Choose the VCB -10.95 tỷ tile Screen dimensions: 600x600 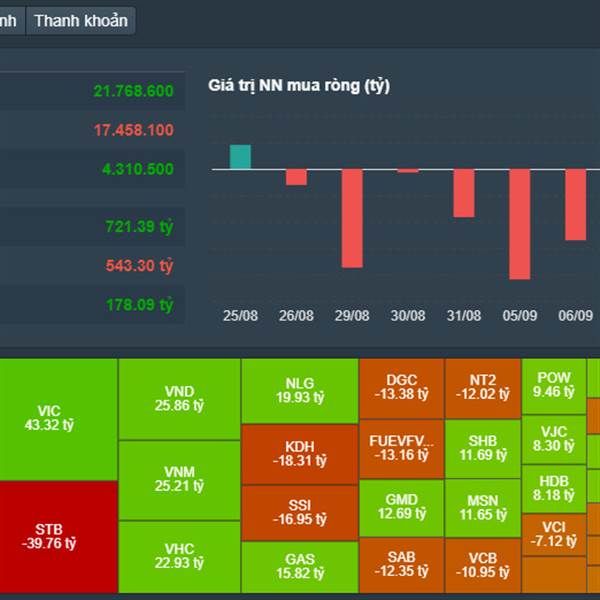[x=483, y=566]
